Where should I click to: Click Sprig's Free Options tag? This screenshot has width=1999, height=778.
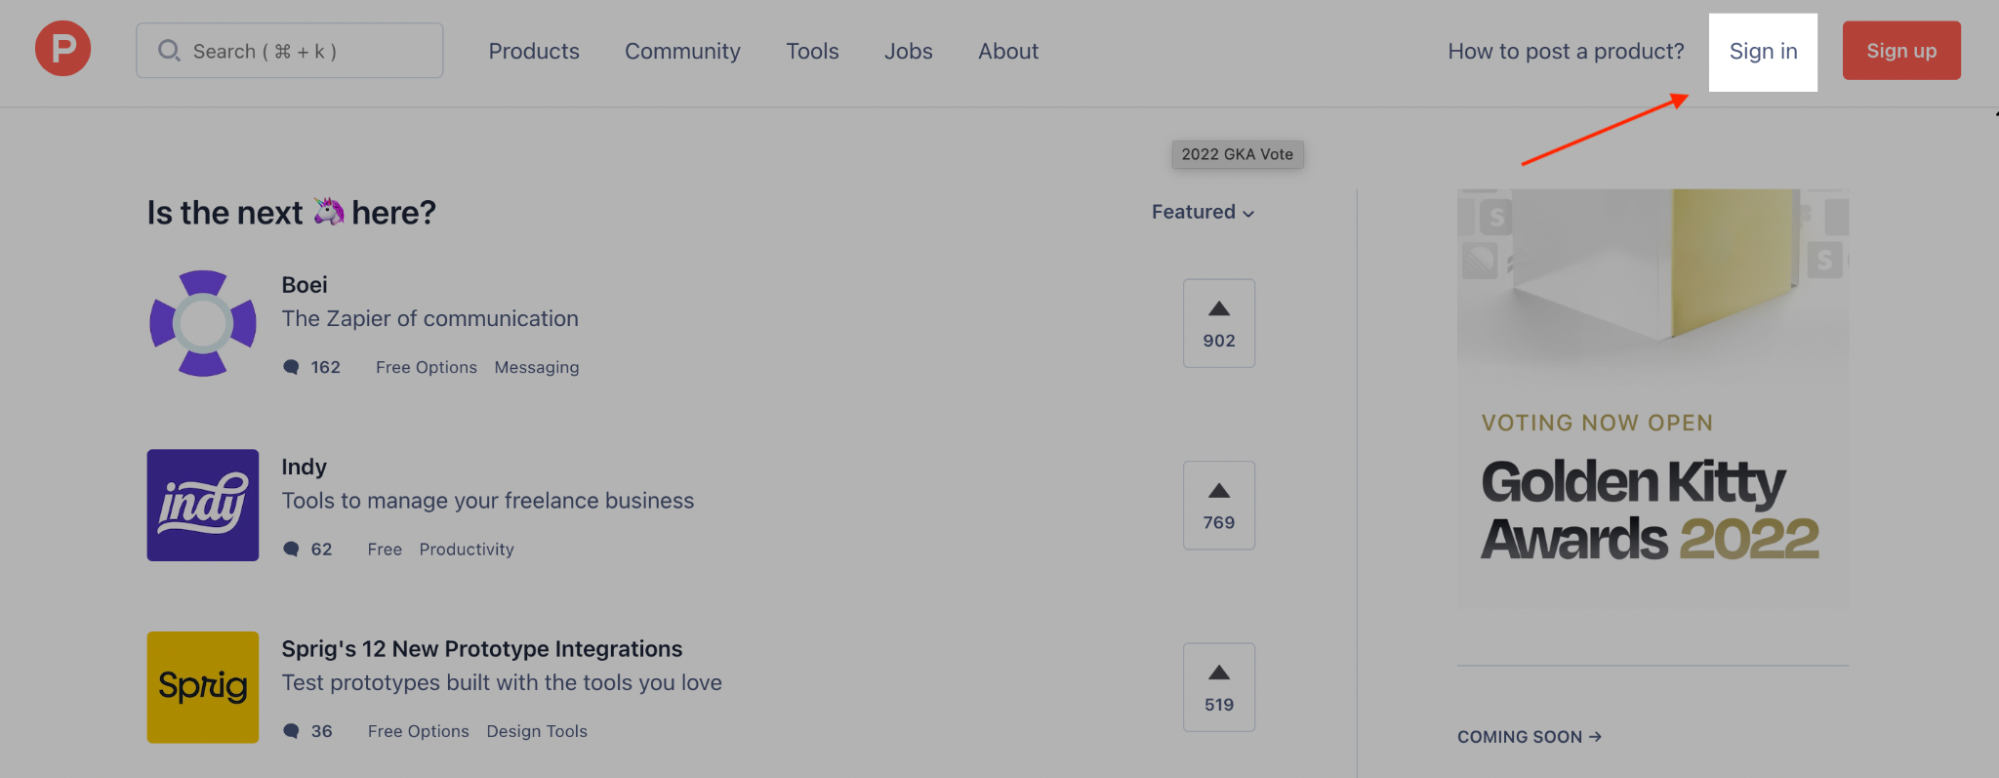tap(418, 731)
